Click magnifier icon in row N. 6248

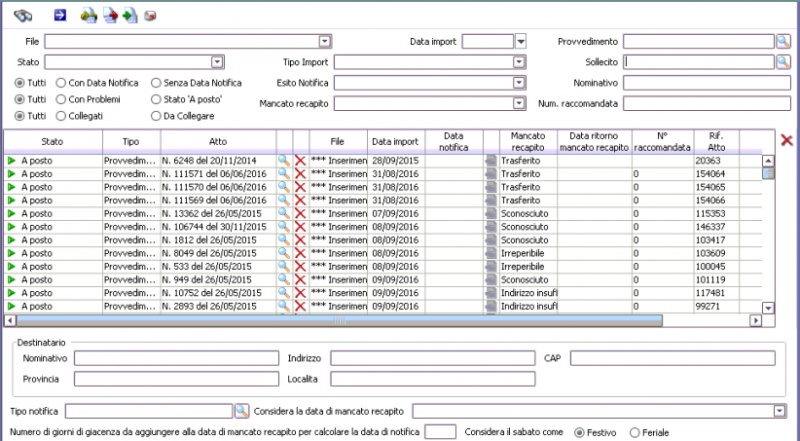point(284,160)
